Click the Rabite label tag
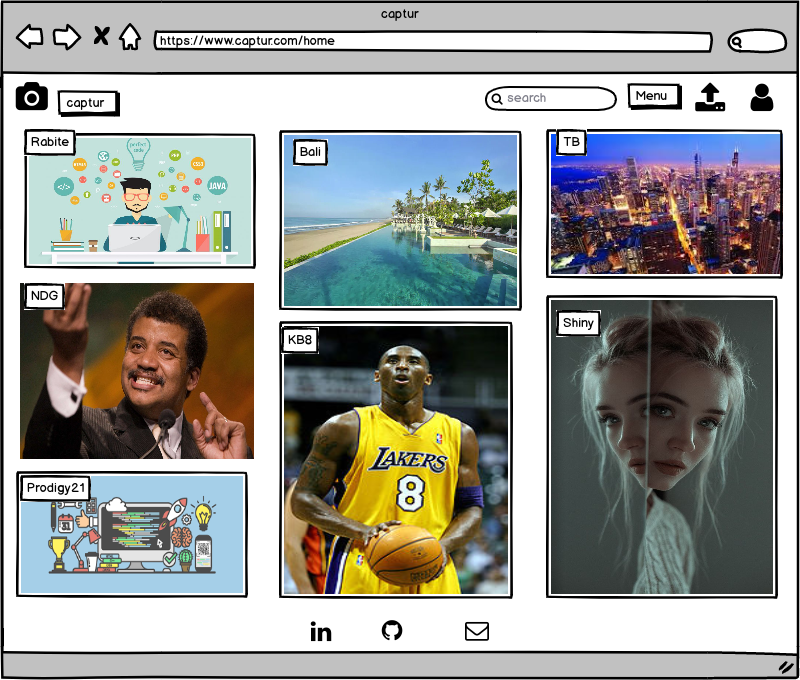The height and width of the screenshot is (680, 800). (x=50, y=142)
